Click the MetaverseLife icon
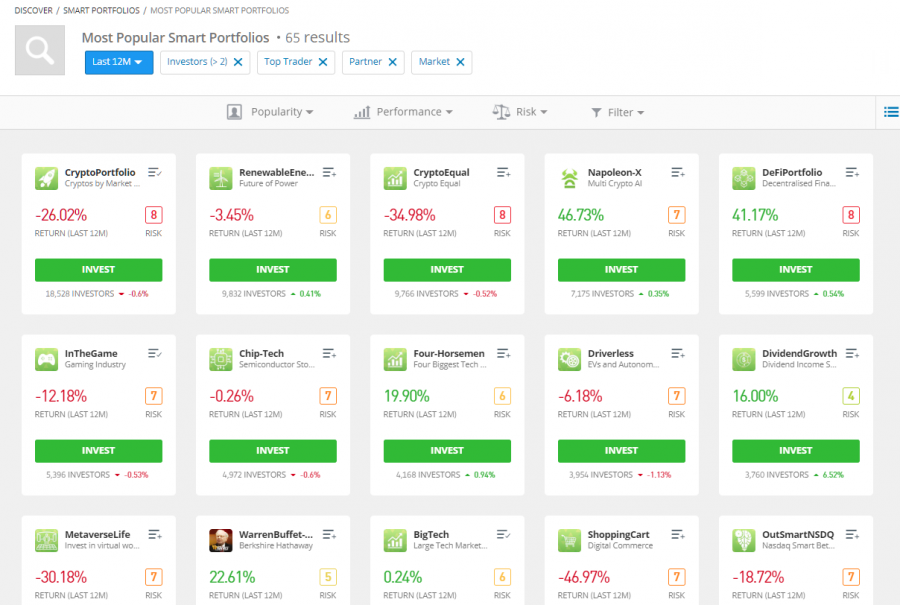The image size is (900, 605). (x=46, y=540)
